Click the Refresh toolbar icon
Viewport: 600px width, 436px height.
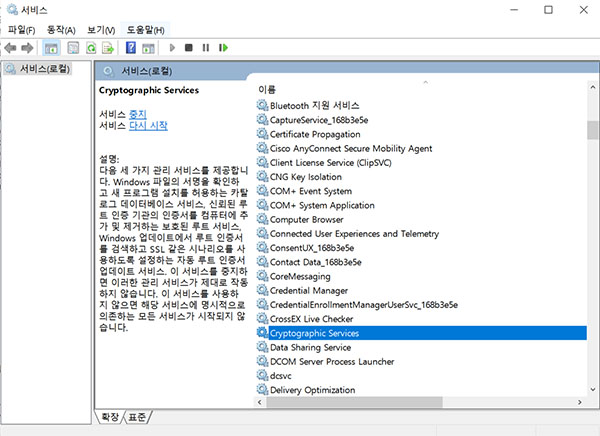[x=91, y=48]
